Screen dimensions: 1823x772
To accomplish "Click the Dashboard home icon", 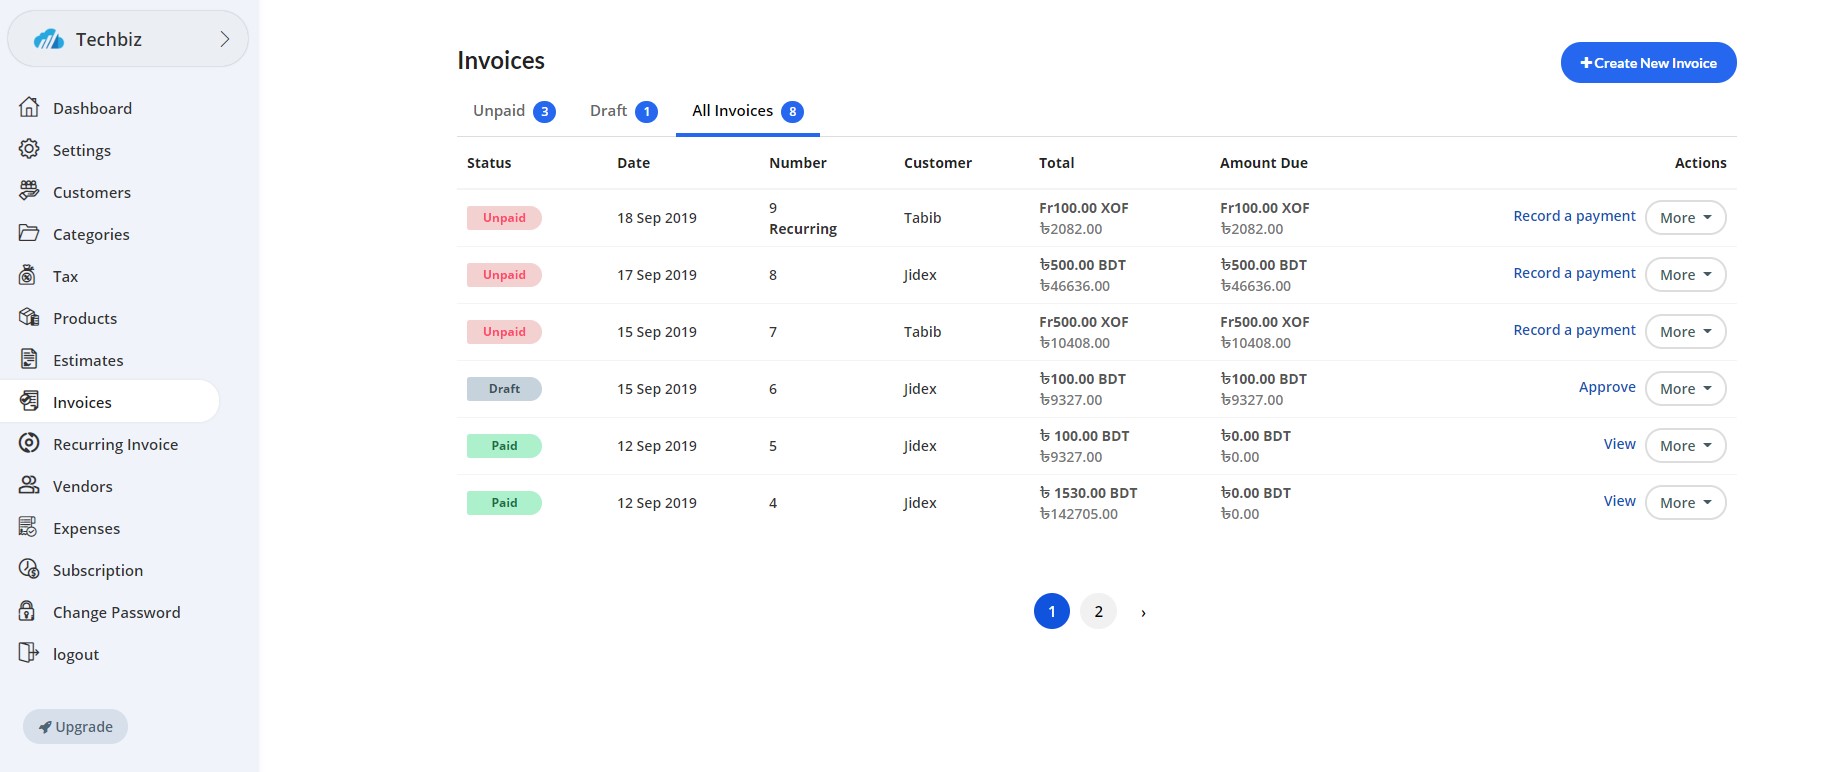I will point(29,107).
